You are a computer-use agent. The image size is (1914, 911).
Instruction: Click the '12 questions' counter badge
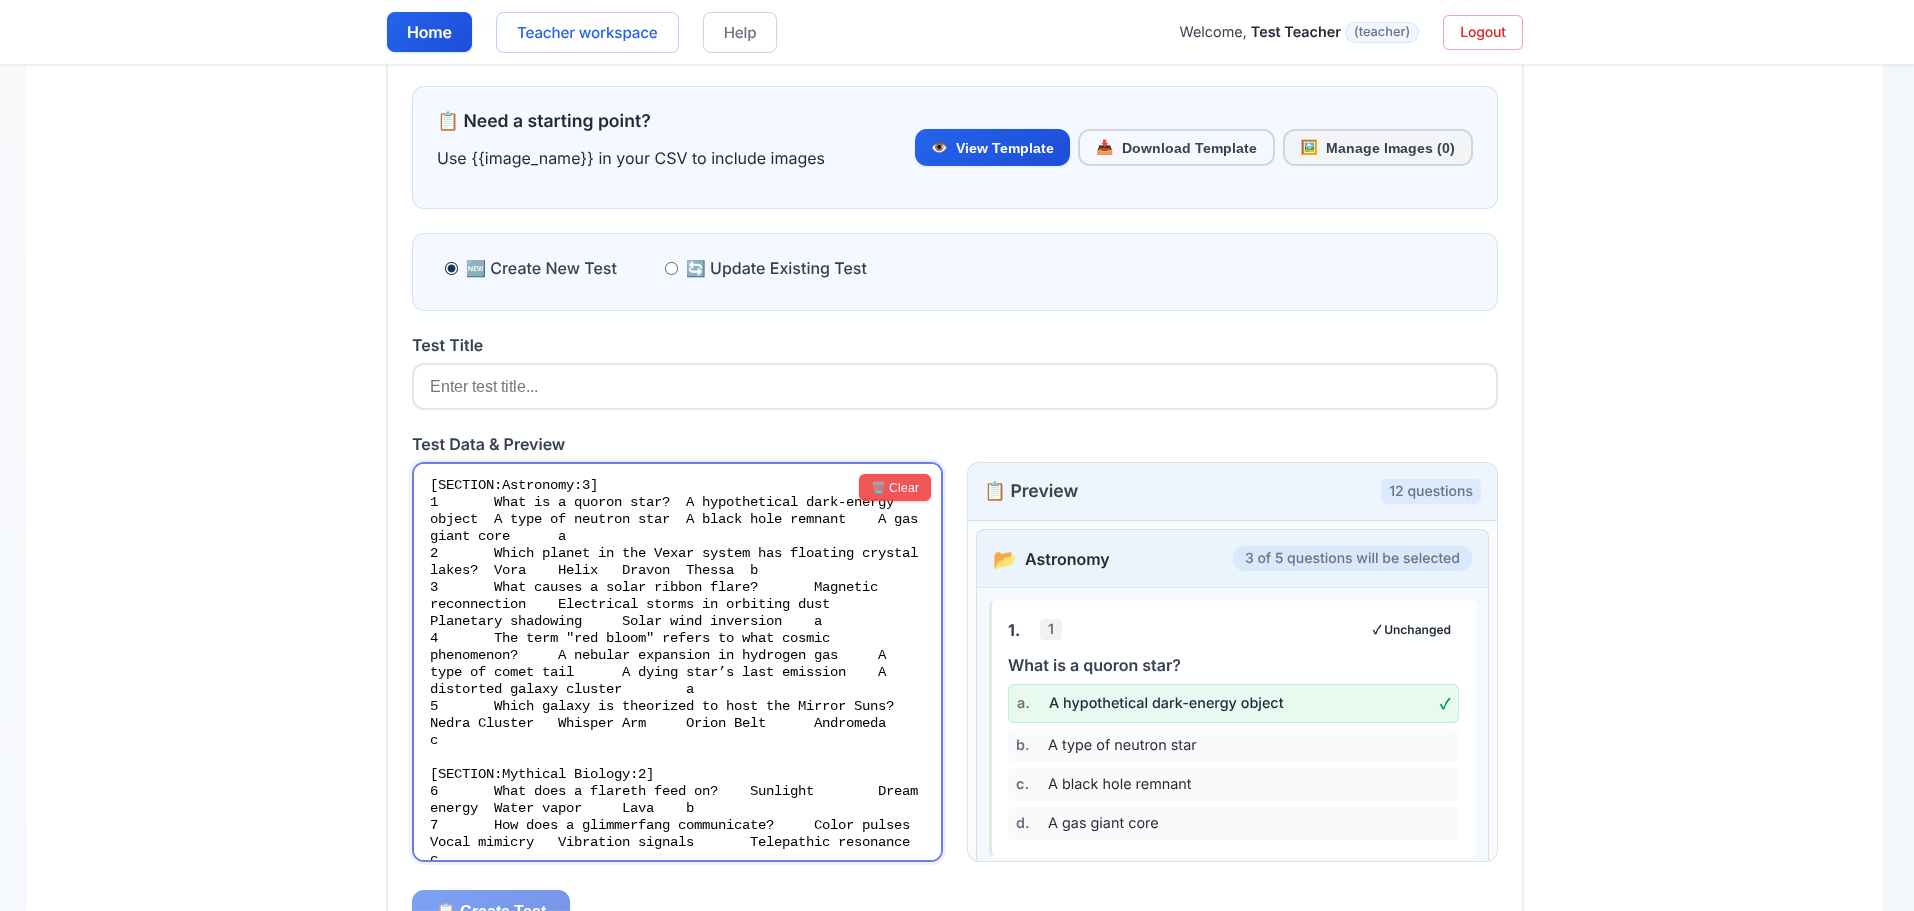pos(1431,491)
